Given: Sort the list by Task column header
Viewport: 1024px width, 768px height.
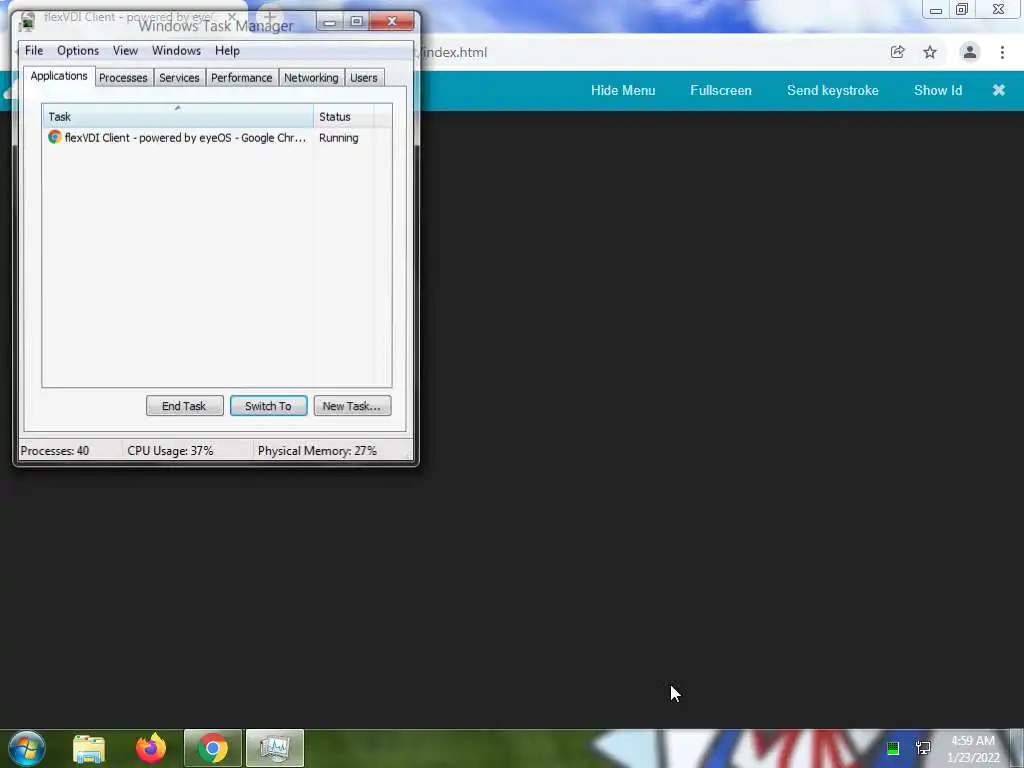Looking at the screenshot, I should 178,116.
